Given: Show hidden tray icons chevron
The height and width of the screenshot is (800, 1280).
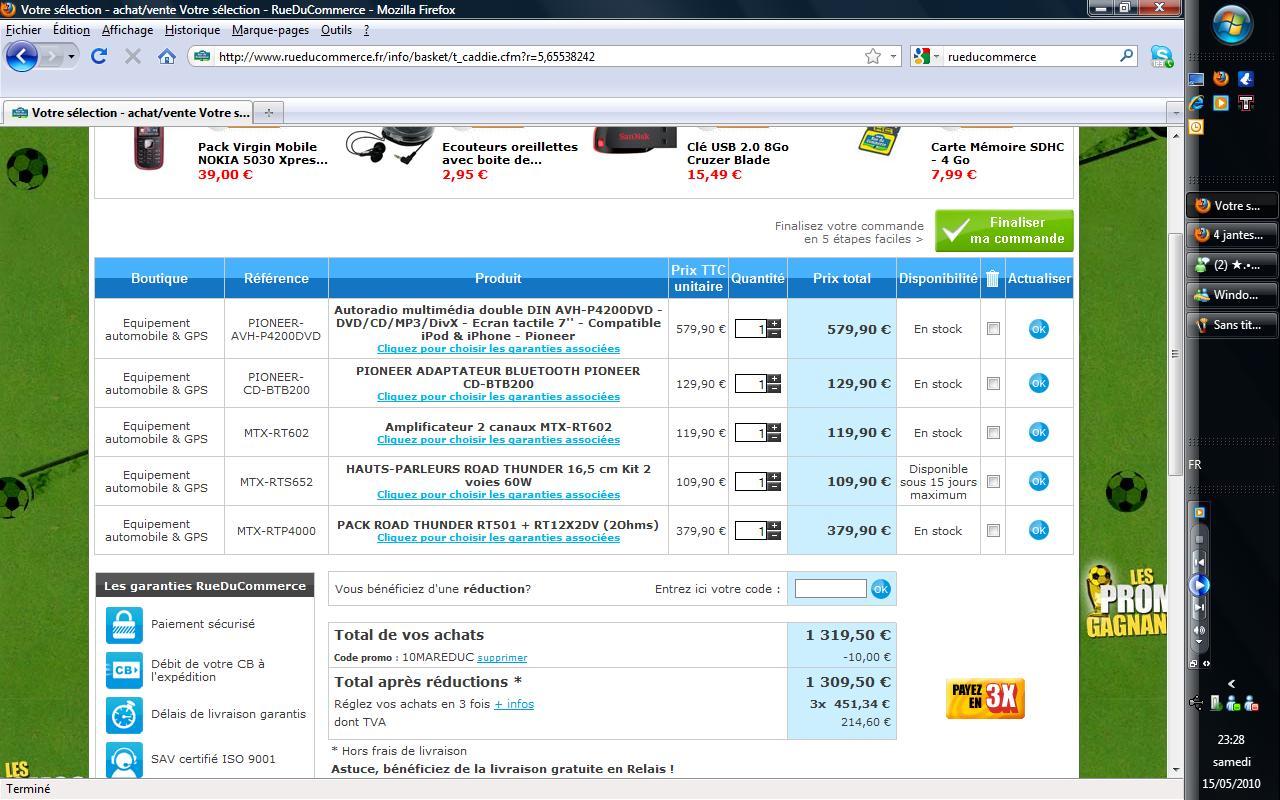Looking at the screenshot, I should [1231, 684].
